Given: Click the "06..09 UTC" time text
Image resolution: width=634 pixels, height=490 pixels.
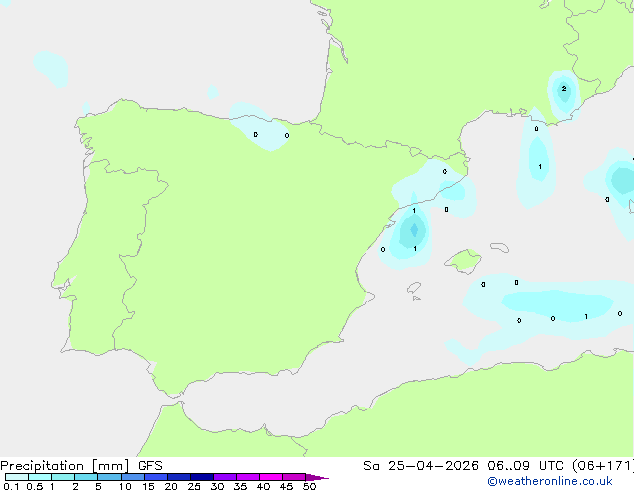Looking at the screenshot, I should tap(525, 466).
